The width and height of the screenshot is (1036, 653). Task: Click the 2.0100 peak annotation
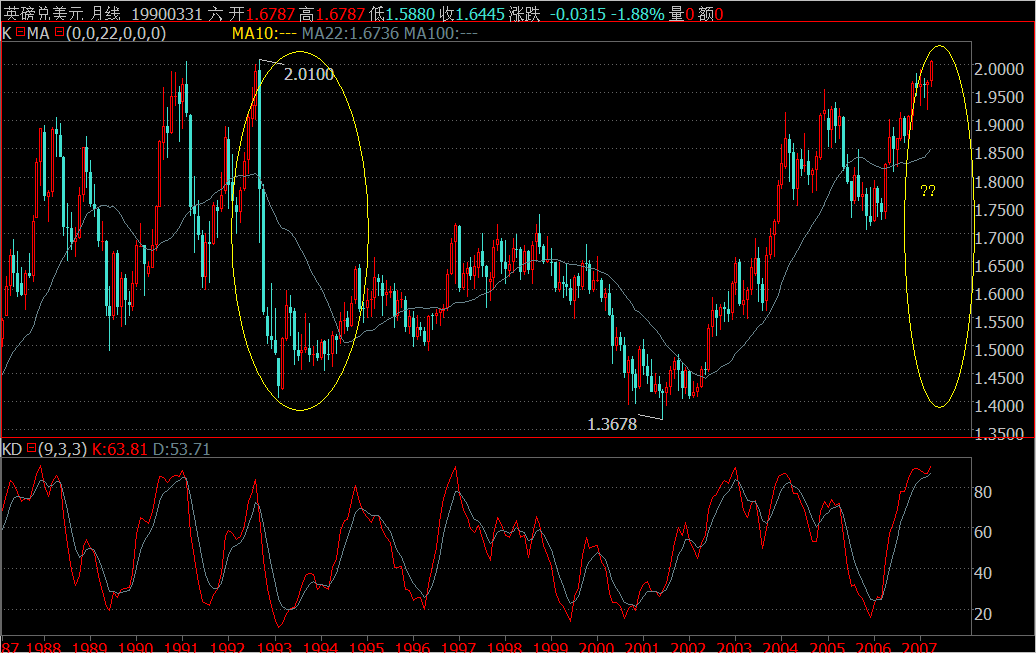pos(309,74)
